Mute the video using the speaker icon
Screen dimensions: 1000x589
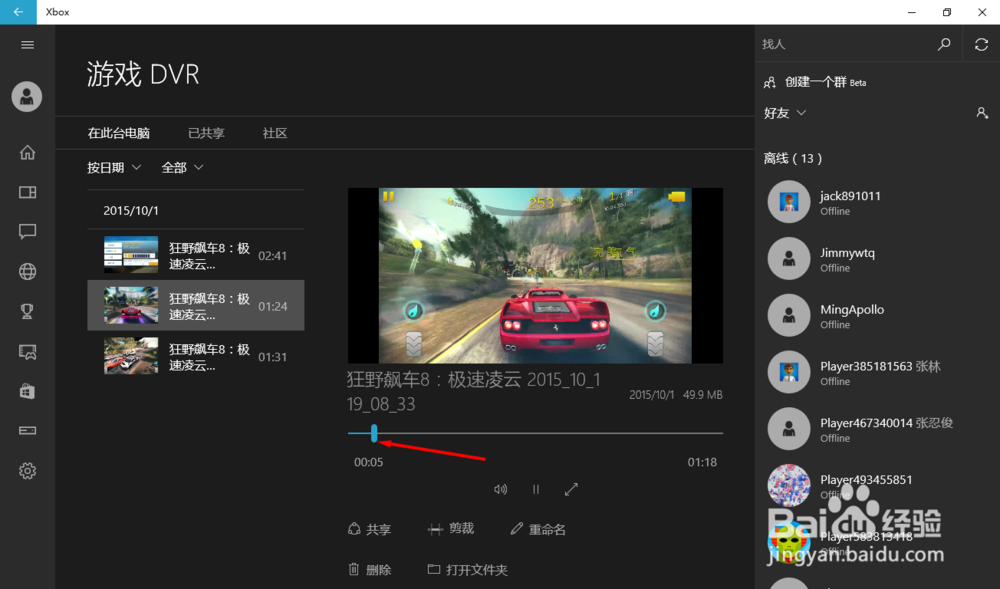coord(500,489)
